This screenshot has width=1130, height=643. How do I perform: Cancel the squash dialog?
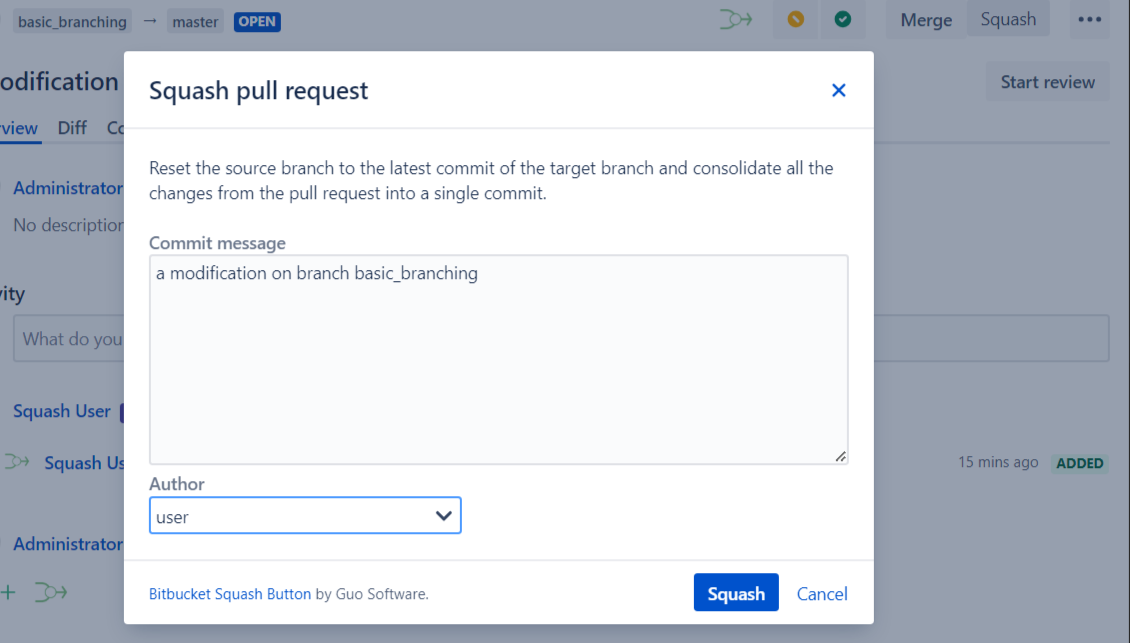coord(822,594)
